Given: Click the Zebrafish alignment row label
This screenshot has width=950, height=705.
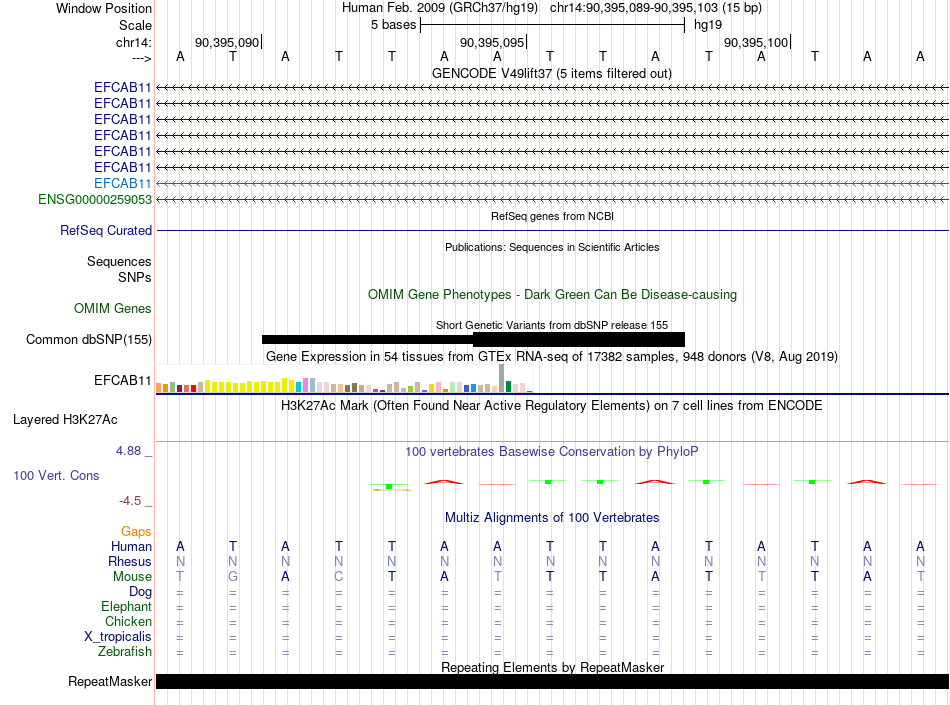Looking at the screenshot, I should pyautogui.click(x=125, y=652).
